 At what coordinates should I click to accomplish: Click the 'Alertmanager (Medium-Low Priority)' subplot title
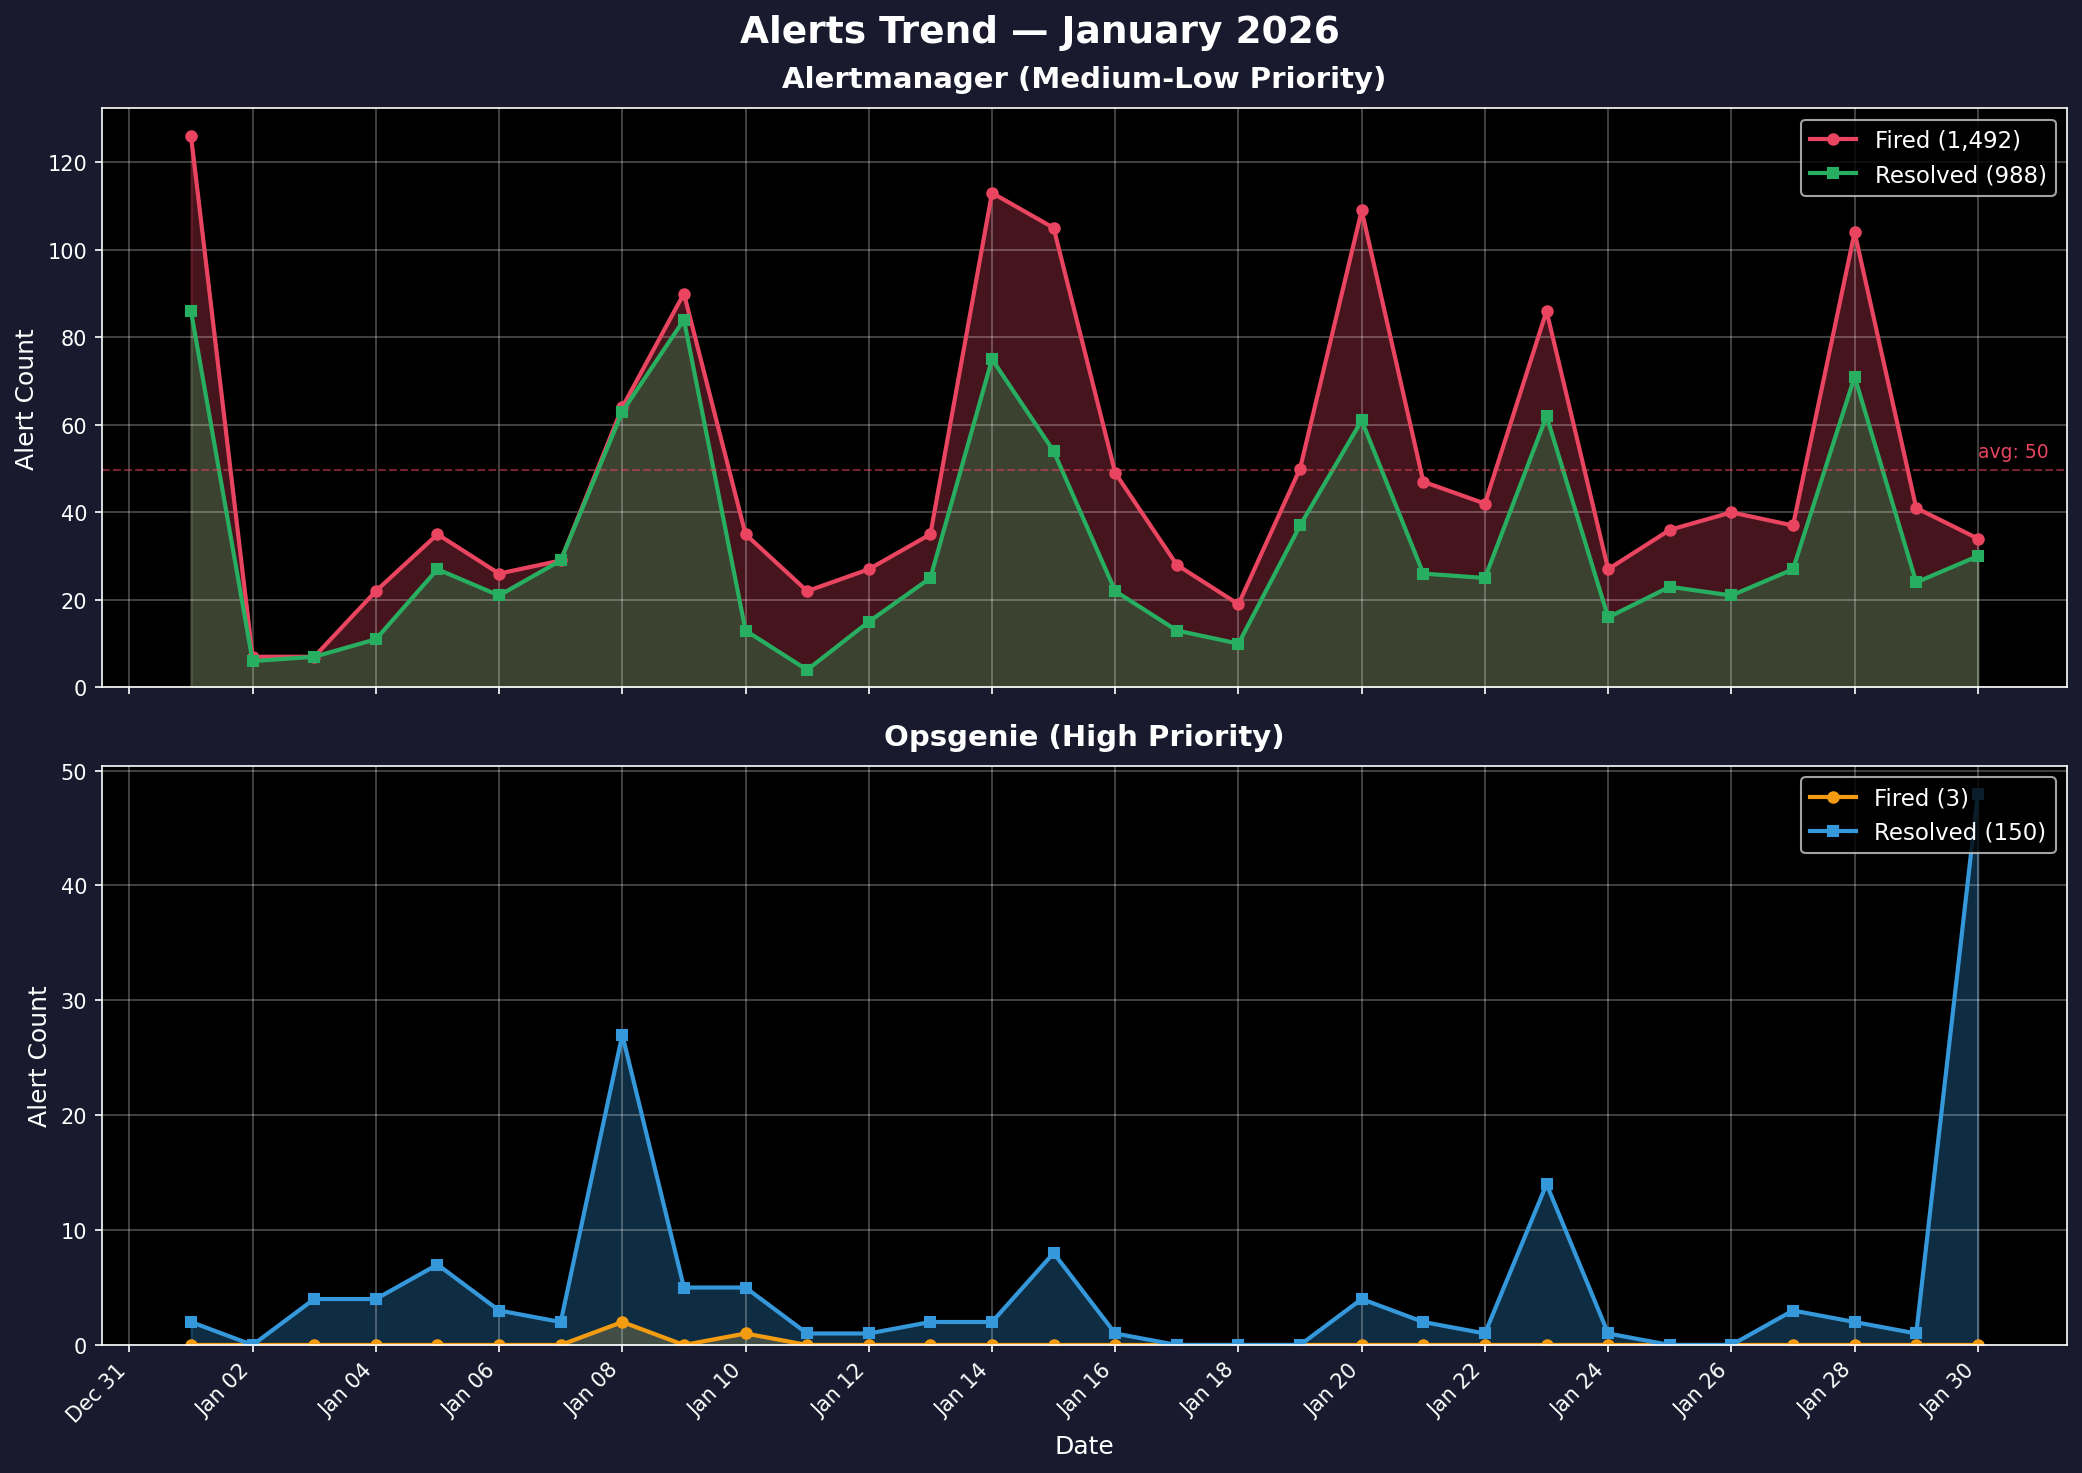[x=1083, y=79]
